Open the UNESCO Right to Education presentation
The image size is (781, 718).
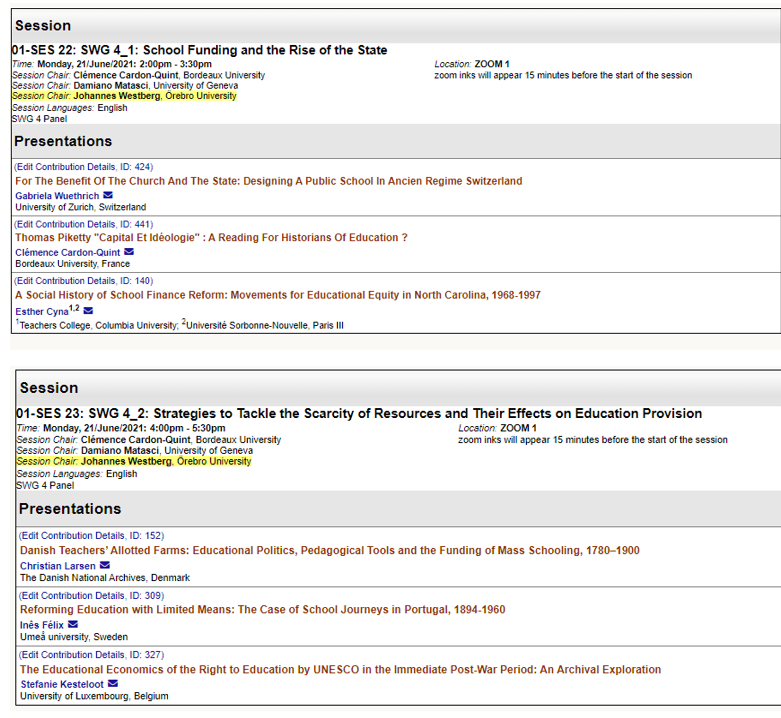coord(341,669)
